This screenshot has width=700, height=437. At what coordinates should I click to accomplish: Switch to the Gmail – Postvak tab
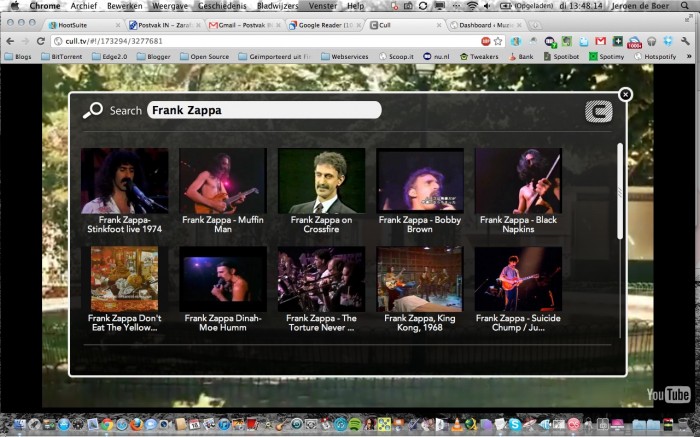[245, 25]
